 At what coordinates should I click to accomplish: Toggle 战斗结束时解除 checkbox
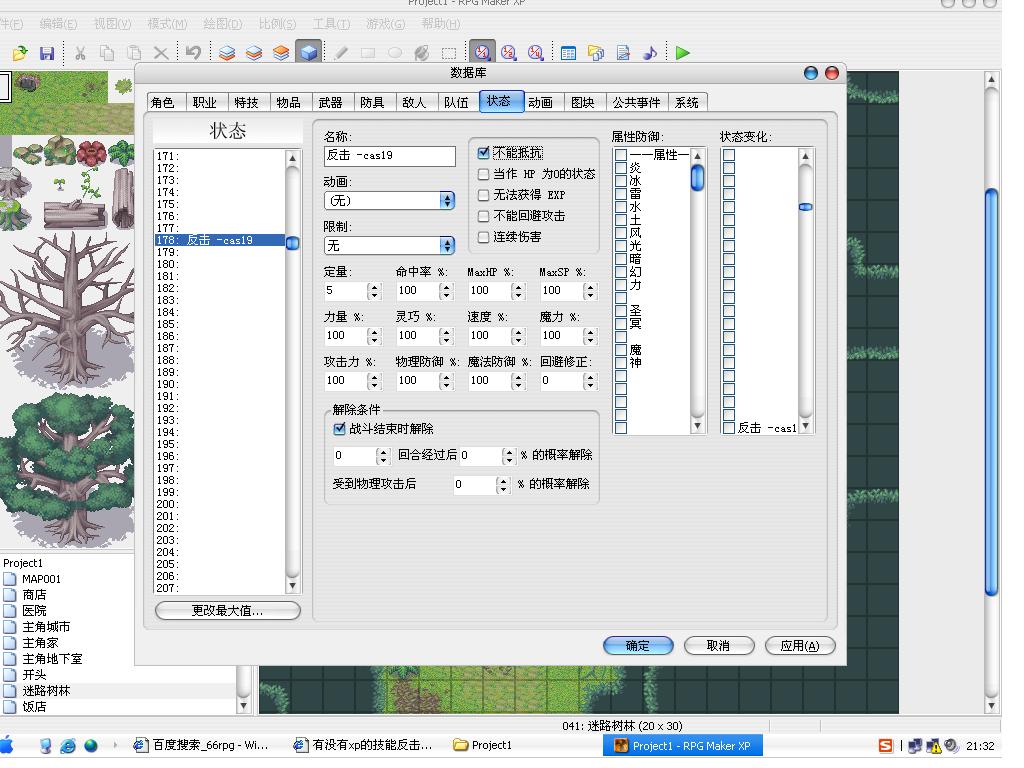coord(339,429)
